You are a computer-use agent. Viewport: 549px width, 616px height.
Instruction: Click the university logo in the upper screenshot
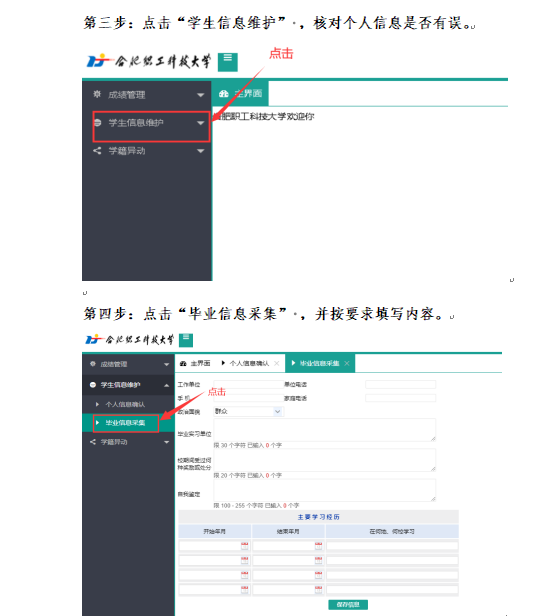[x=149, y=61]
